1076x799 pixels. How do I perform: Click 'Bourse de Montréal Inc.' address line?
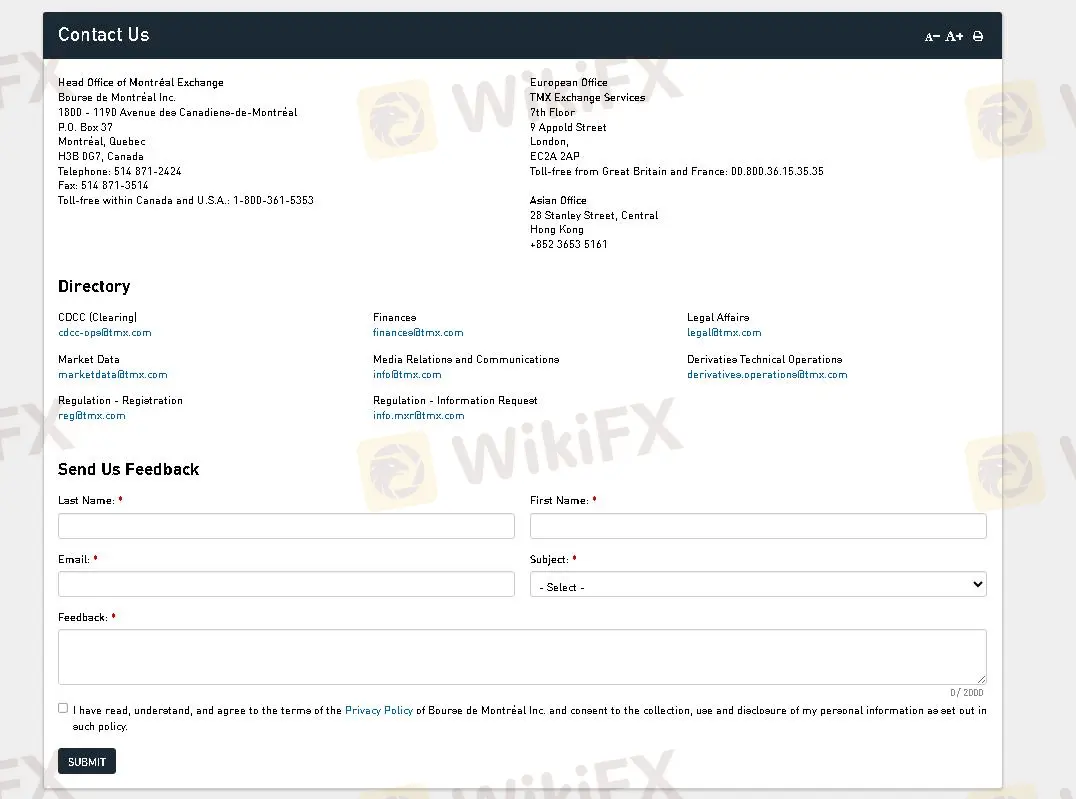pyautogui.click(x=117, y=97)
